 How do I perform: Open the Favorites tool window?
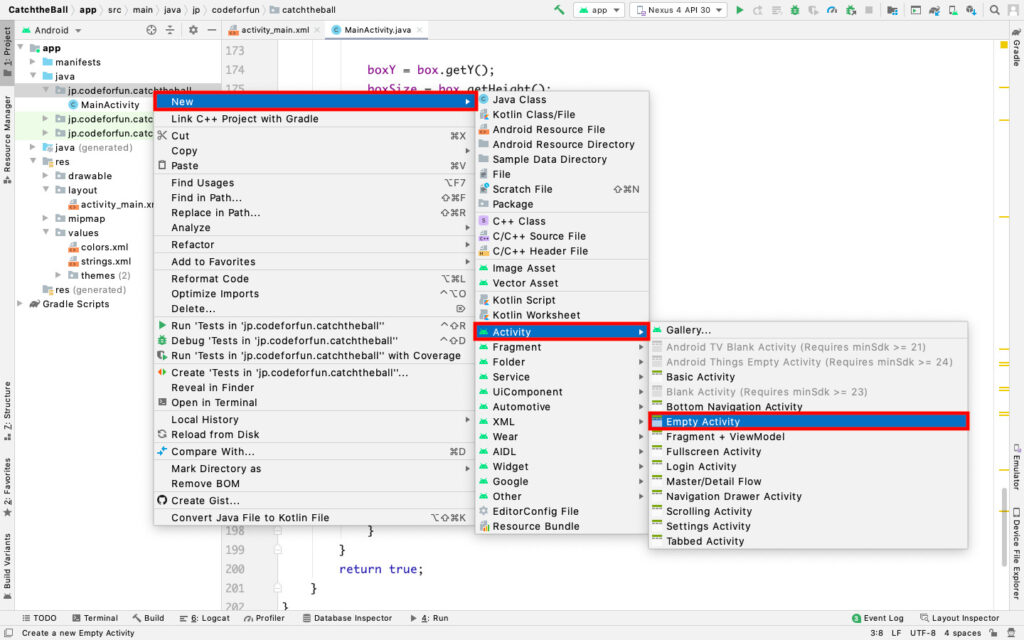tap(7, 487)
